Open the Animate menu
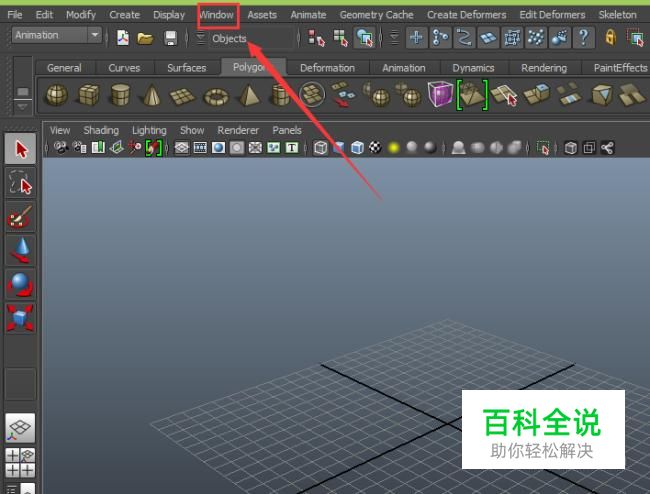Viewport: 650px width, 494px height. [308, 15]
